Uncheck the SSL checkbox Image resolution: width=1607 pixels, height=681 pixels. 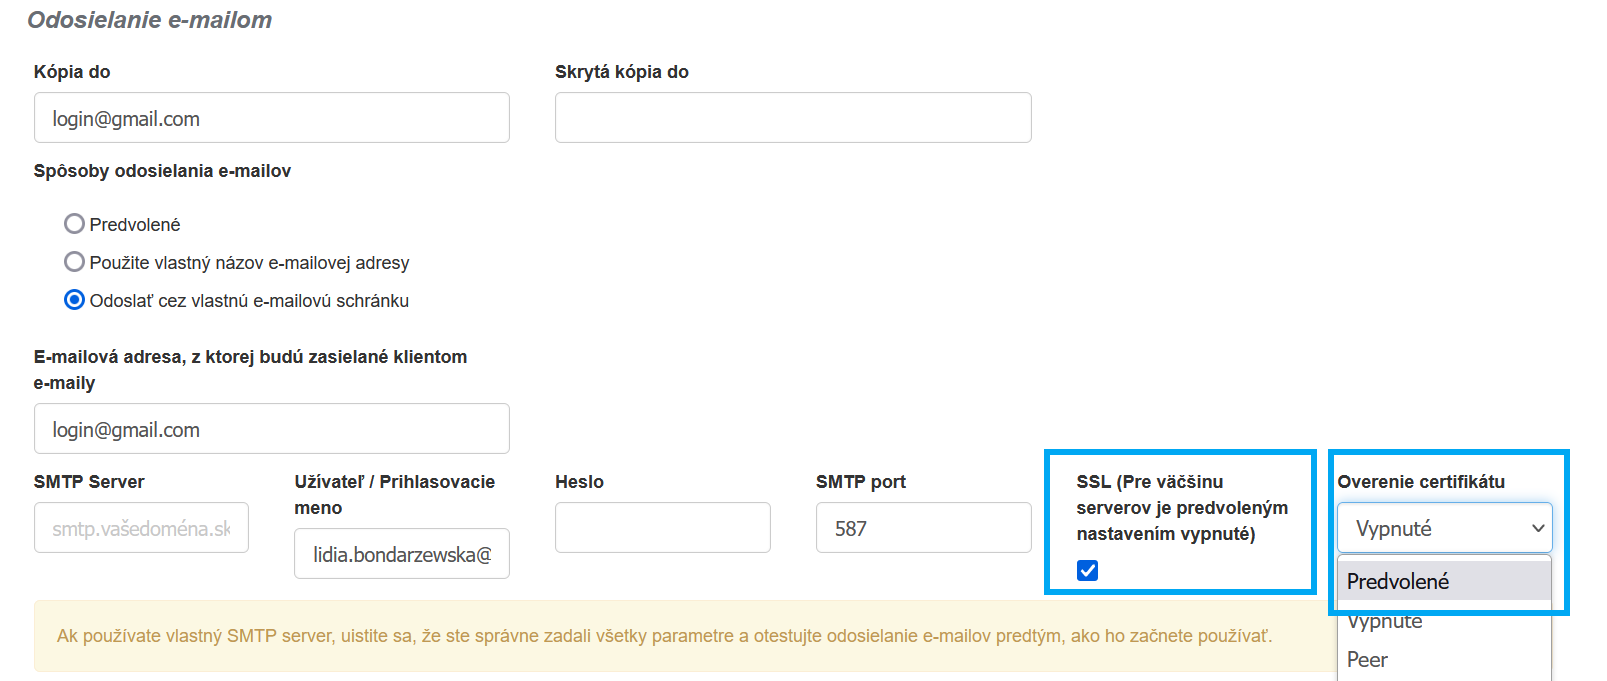[1088, 570]
